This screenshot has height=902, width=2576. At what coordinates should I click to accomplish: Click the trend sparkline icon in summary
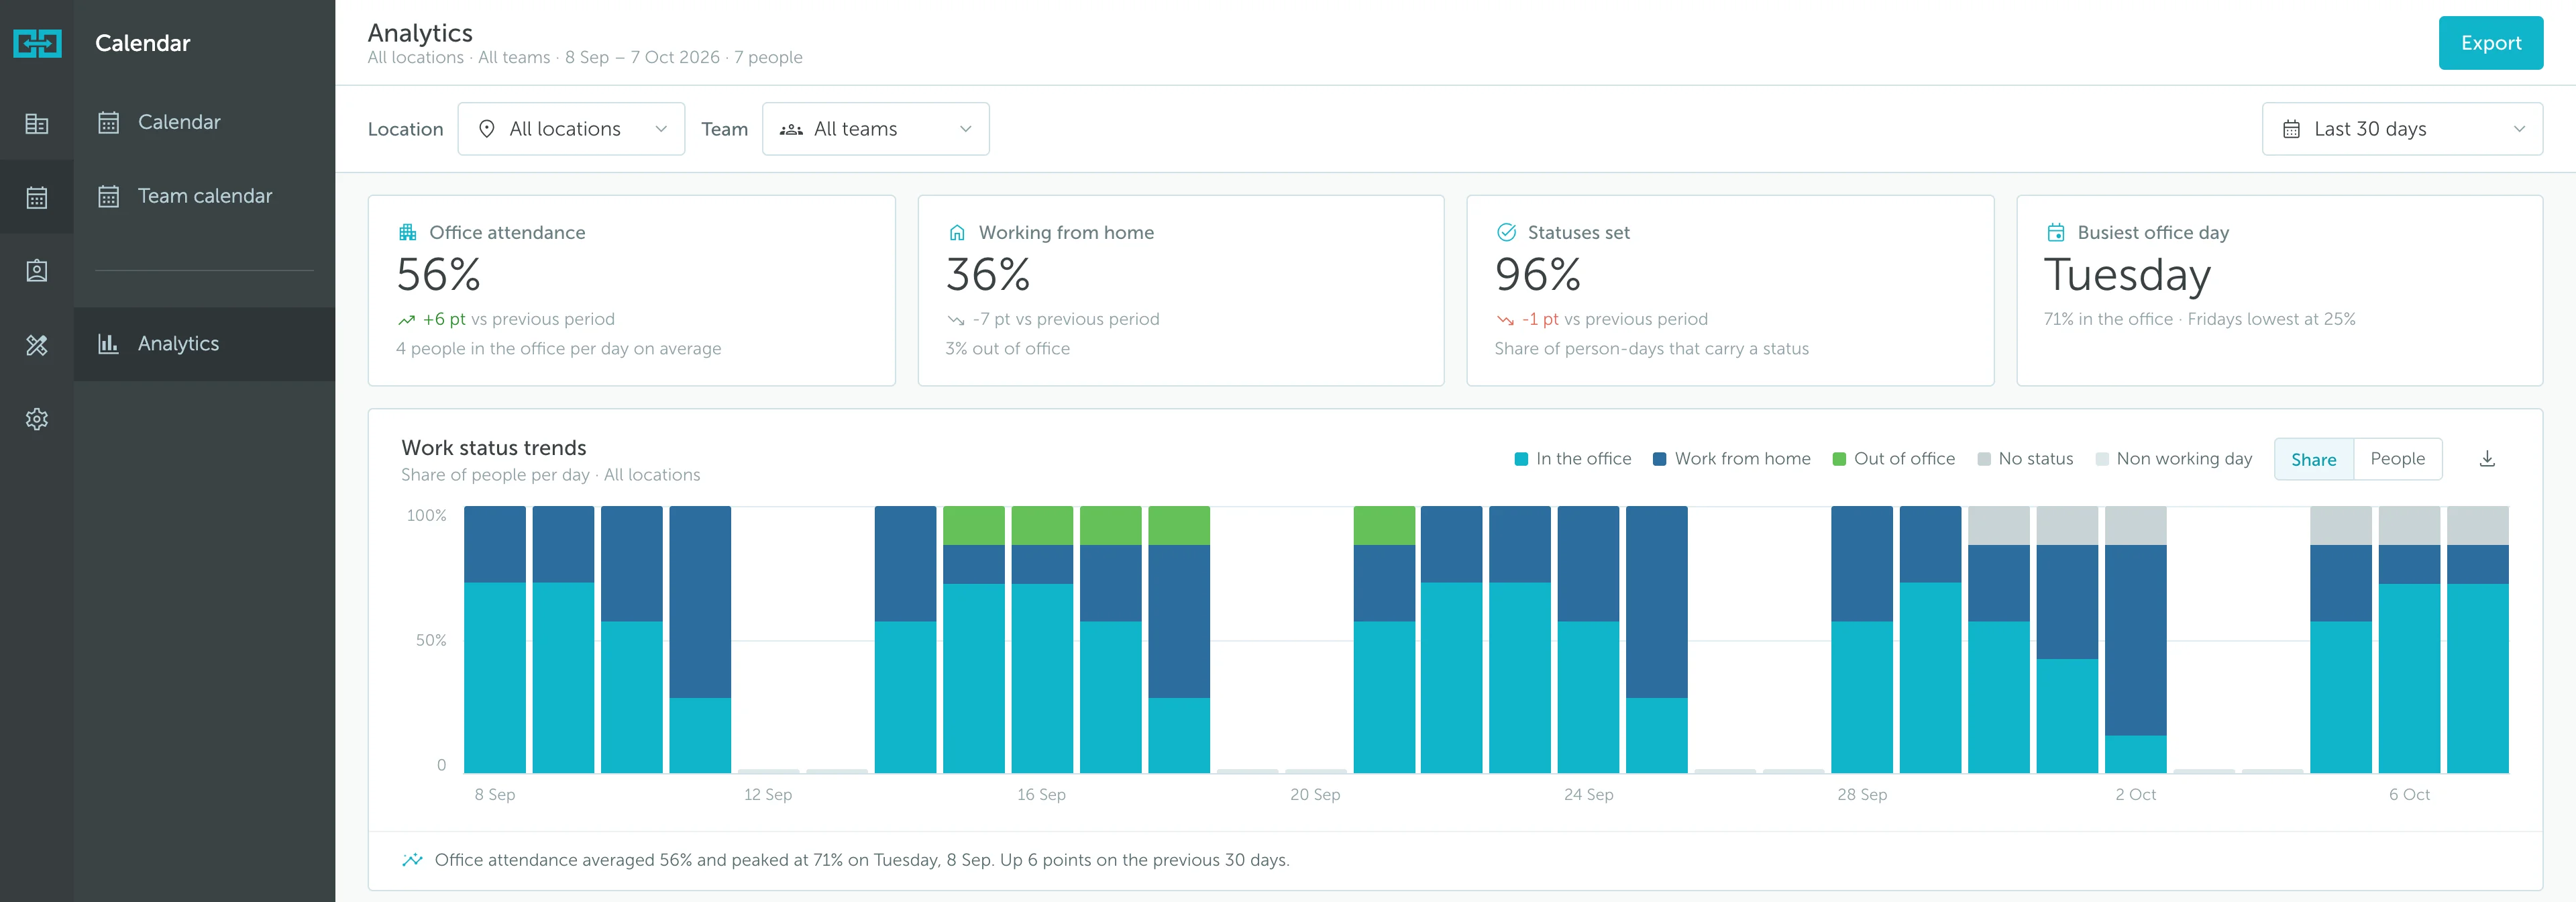tap(412, 860)
